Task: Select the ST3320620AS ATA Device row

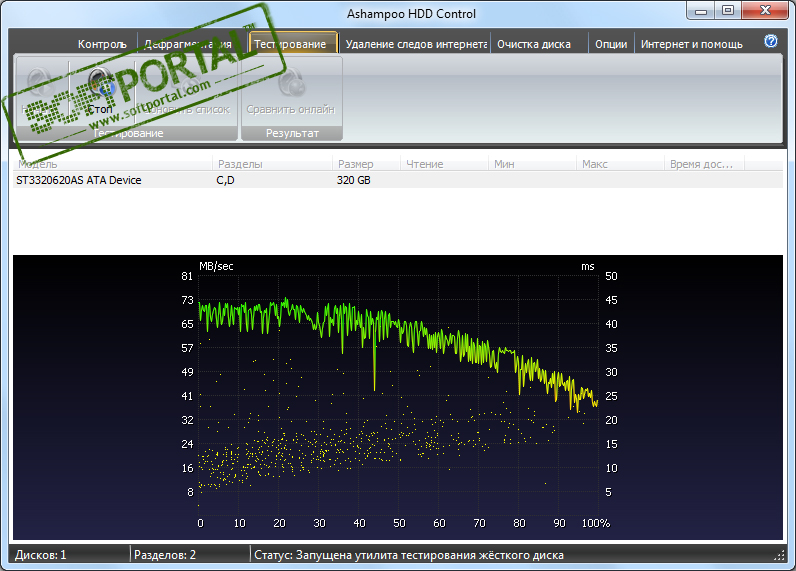Action: click(397, 180)
